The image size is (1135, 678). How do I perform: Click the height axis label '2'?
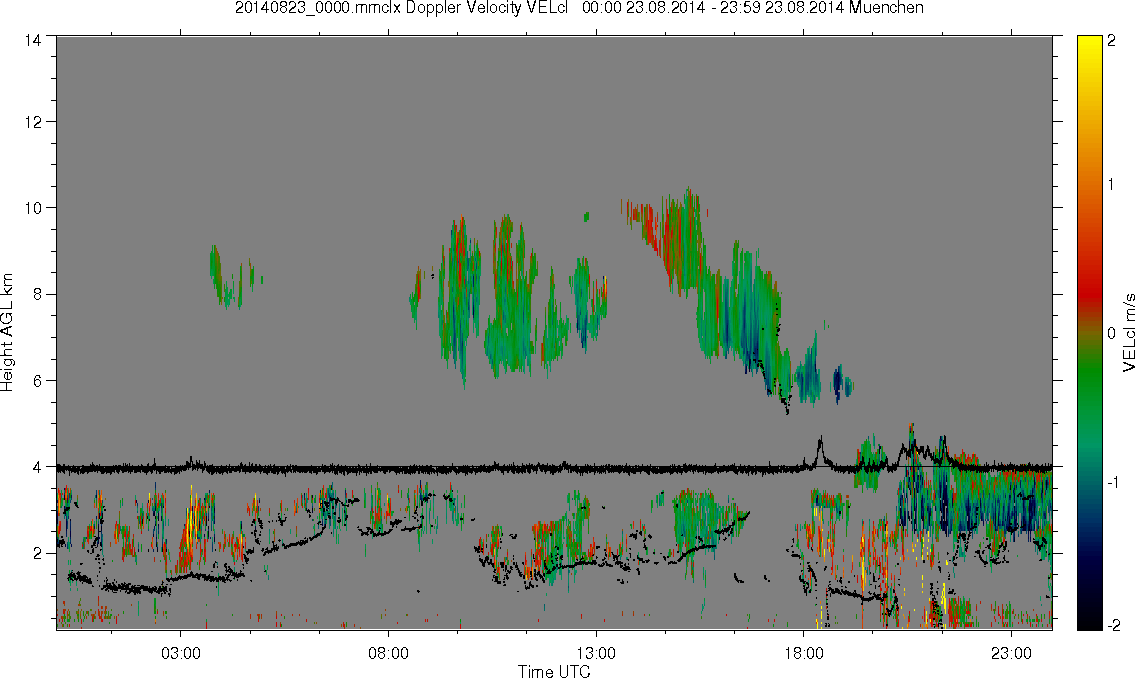[x=37, y=554]
